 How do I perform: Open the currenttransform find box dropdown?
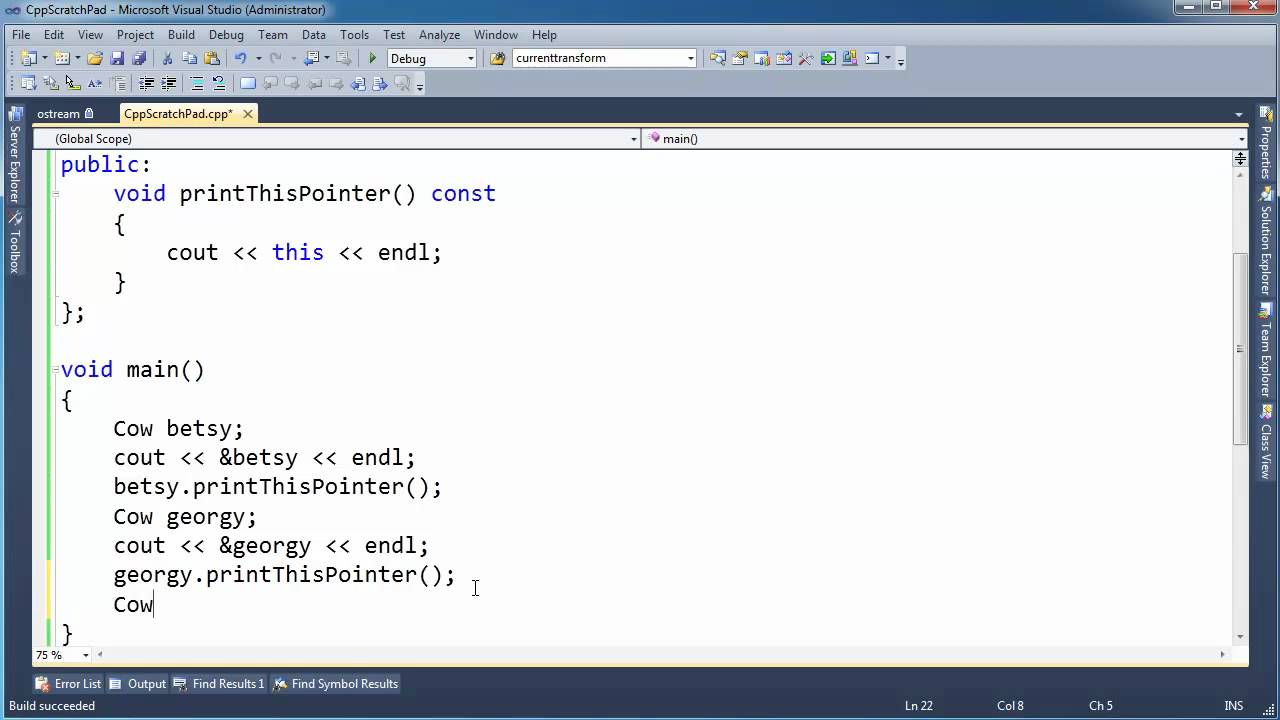tap(690, 58)
